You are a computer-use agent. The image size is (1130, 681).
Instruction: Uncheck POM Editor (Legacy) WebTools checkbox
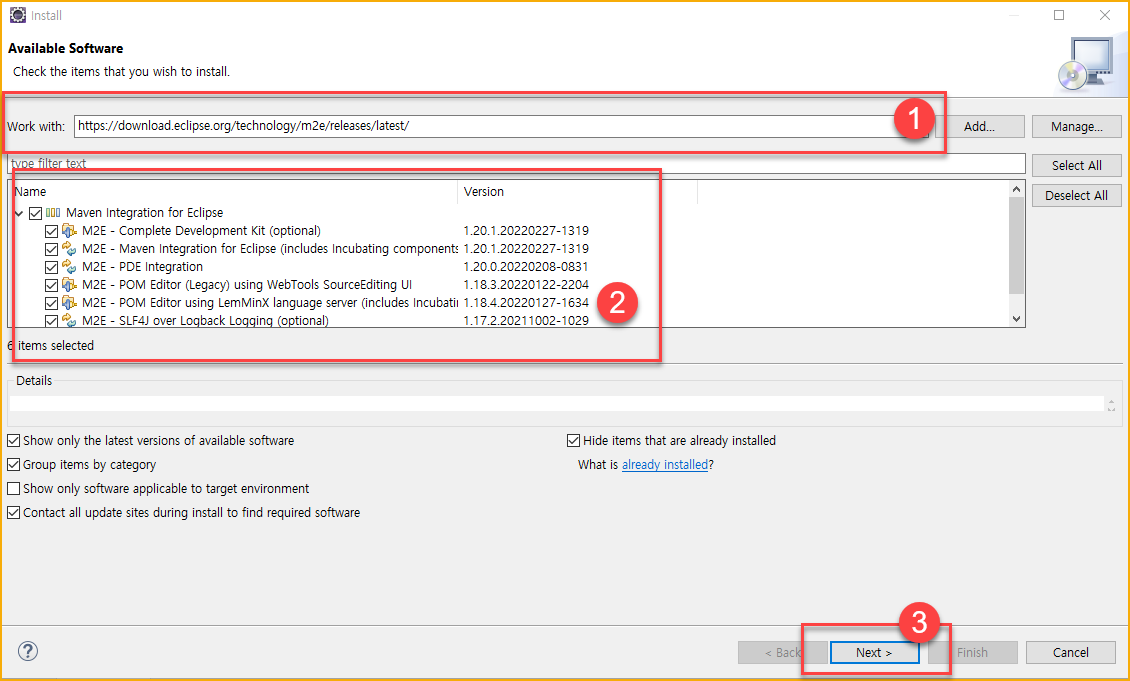coord(51,285)
